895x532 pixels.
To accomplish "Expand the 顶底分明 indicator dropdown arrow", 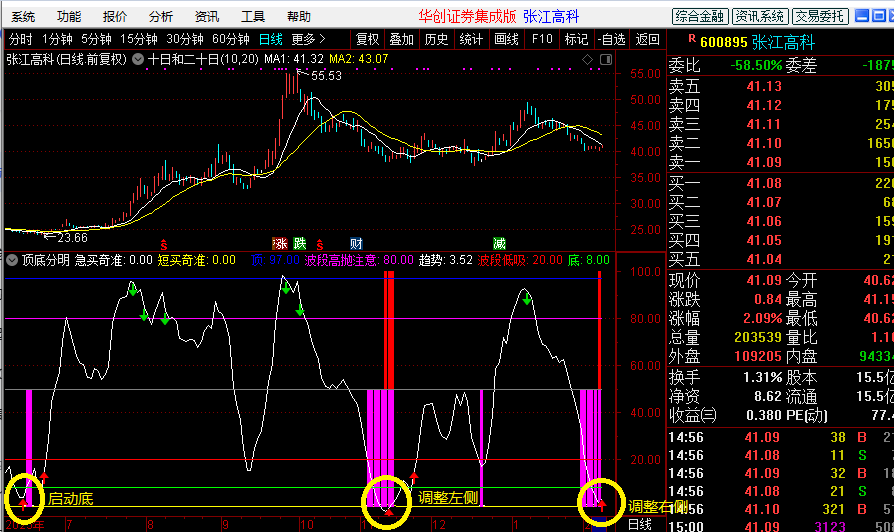I will [12, 260].
